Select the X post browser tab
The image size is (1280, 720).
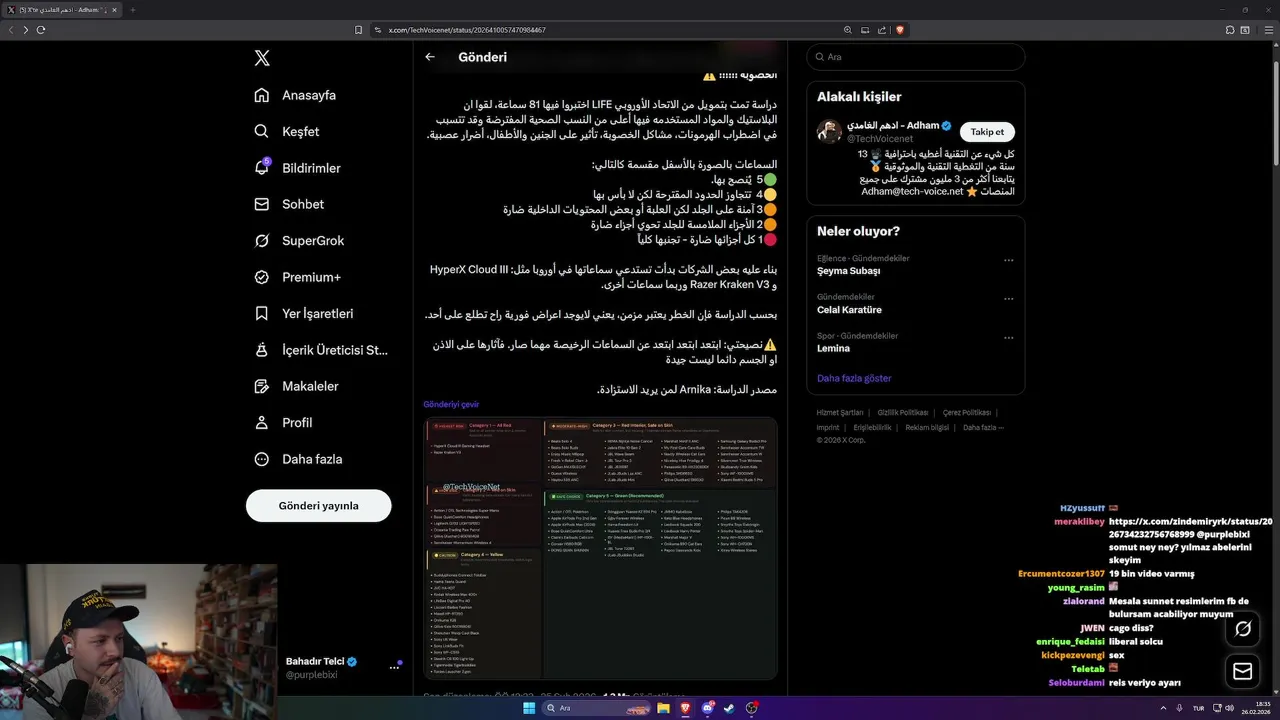[61, 10]
